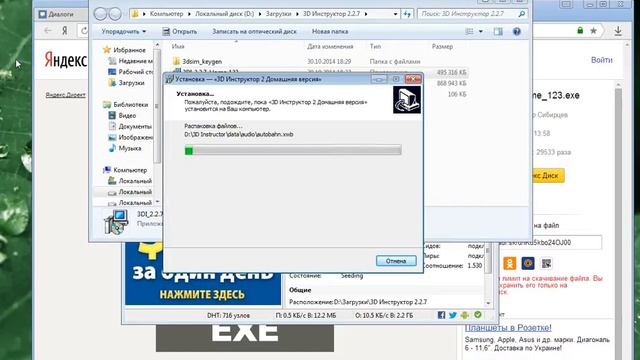Toggle Explorer preview pane icon
640x360 pixels.
(x=498, y=31)
